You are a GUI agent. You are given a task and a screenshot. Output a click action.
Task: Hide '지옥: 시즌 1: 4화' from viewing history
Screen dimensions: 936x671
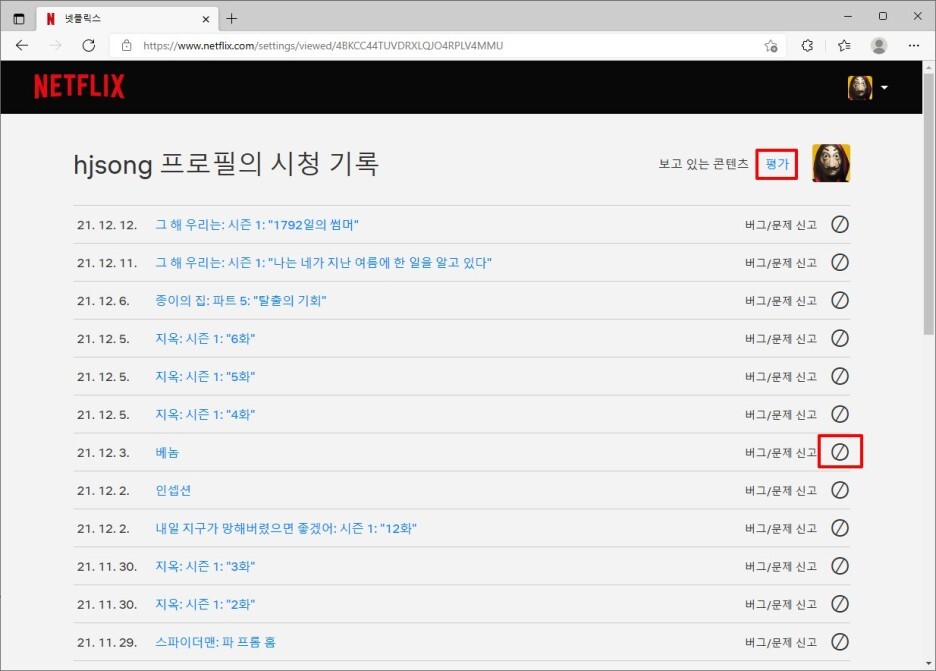(x=840, y=414)
